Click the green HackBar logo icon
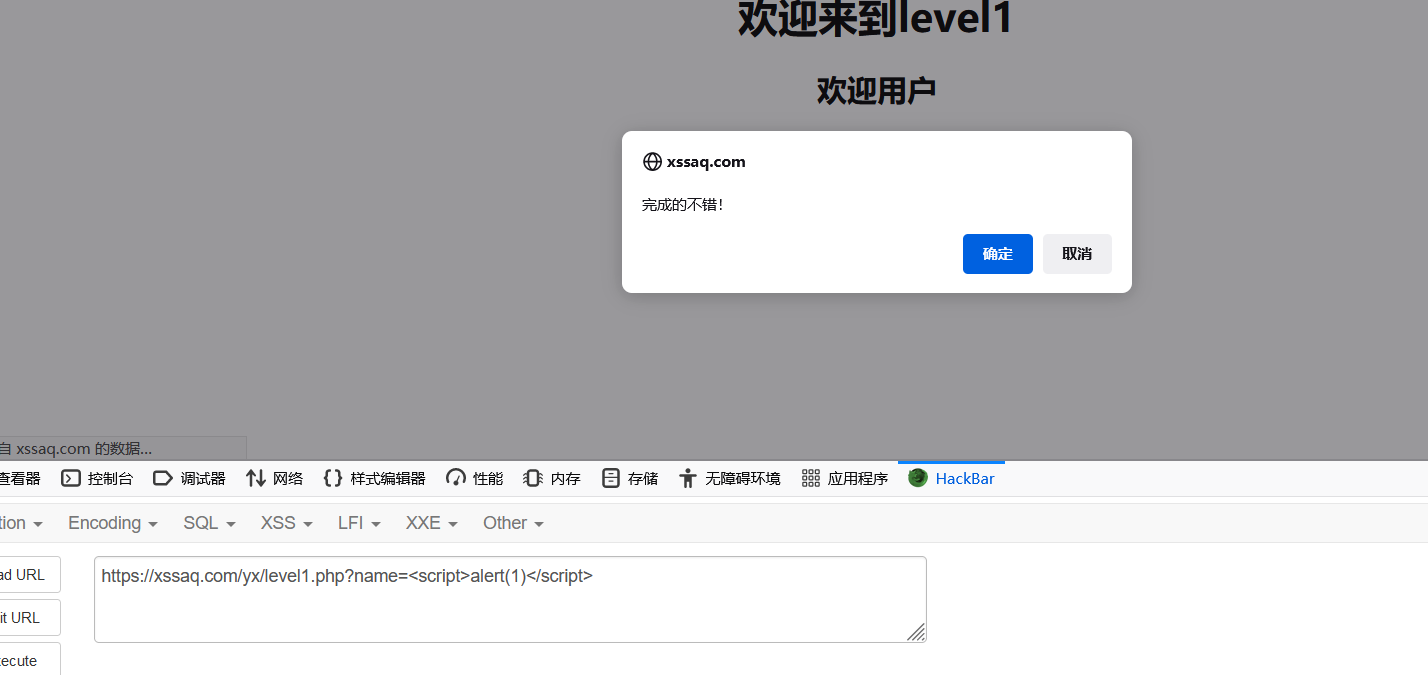1428x675 pixels. [918, 478]
